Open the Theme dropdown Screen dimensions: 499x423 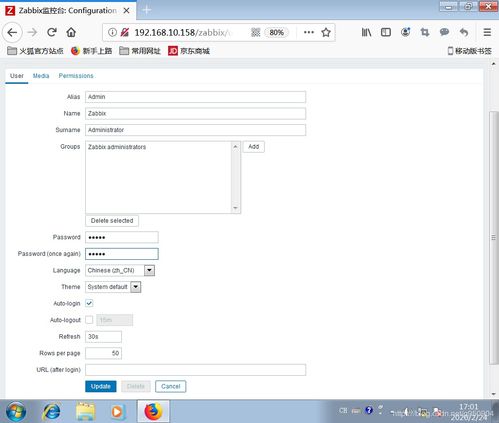click(136, 287)
